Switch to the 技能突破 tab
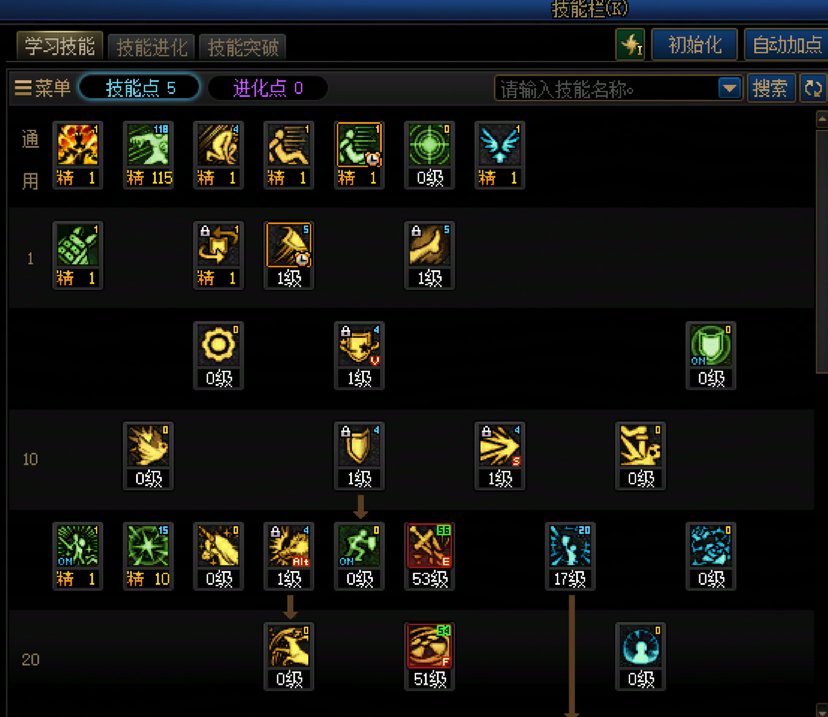 point(243,48)
